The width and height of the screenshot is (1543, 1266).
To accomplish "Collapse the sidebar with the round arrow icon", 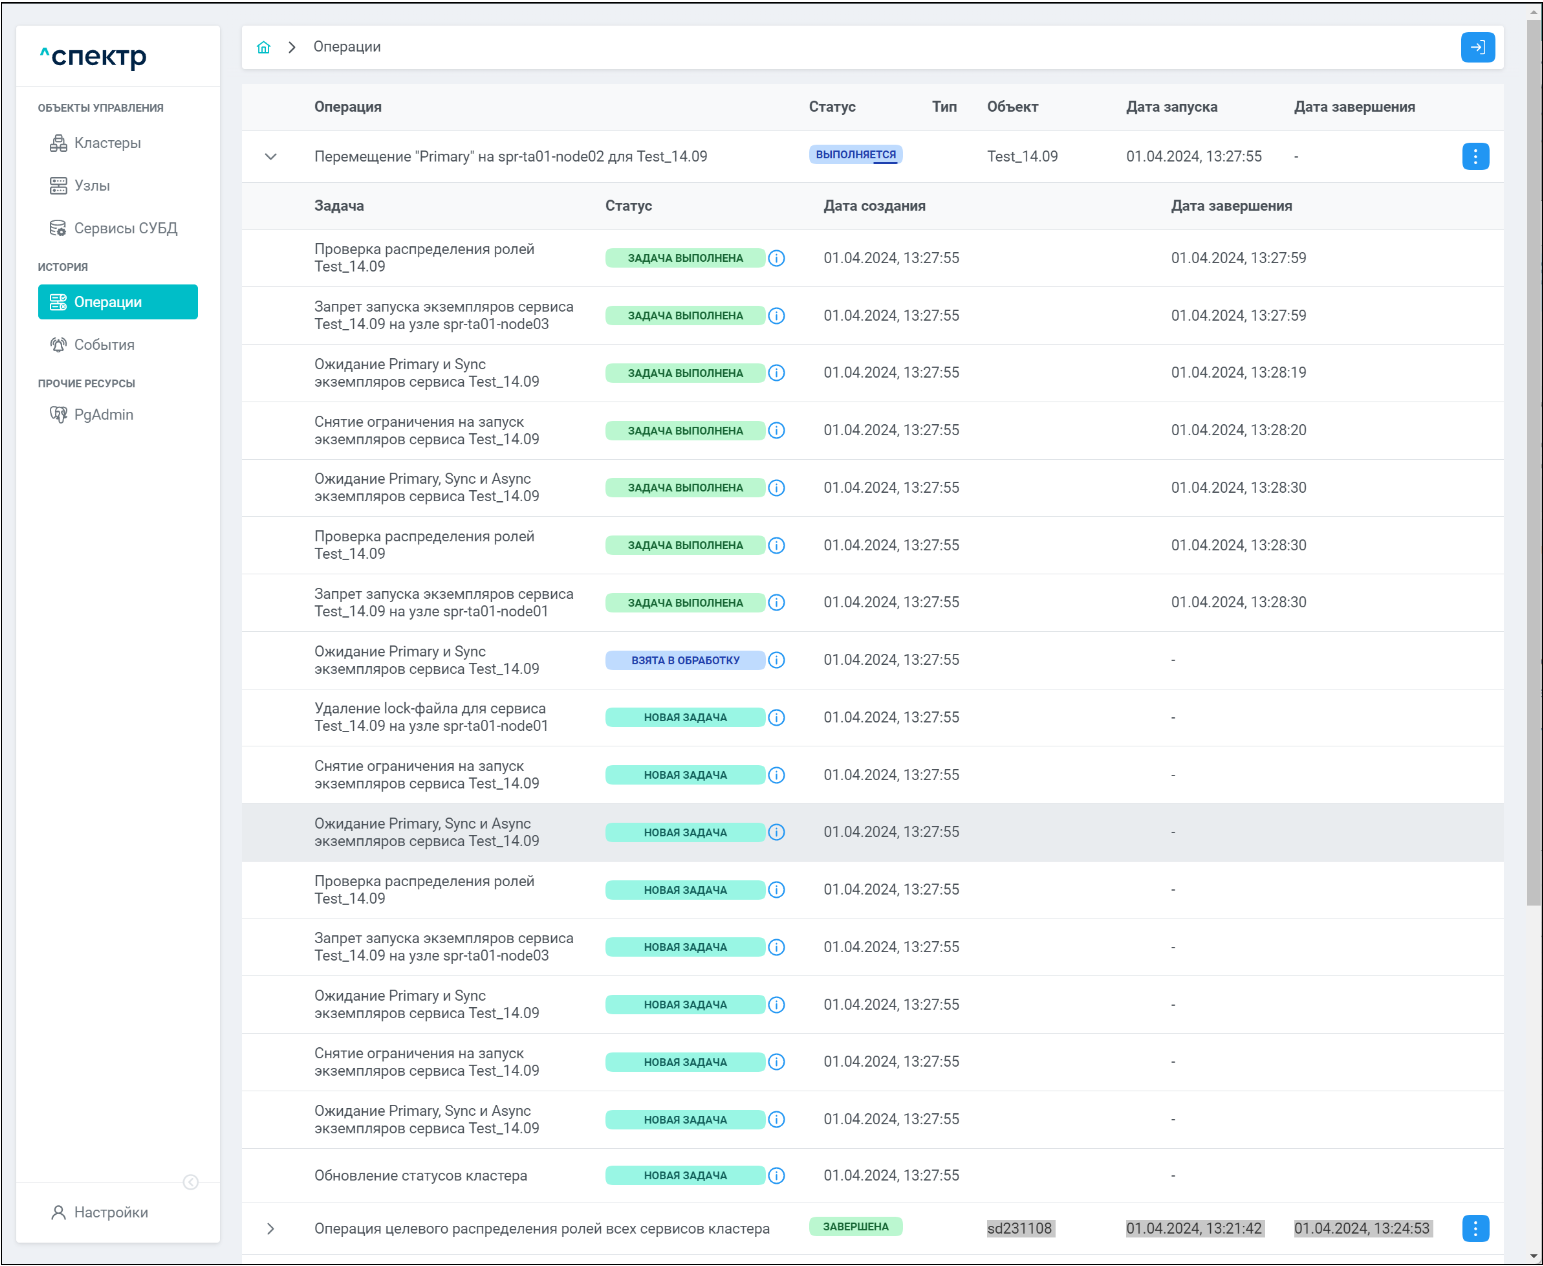I will (190, 1182).
